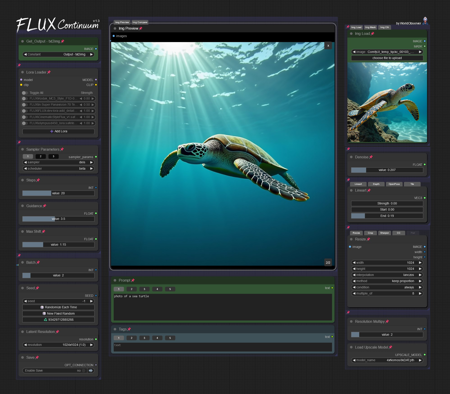Adjust the Denoise value slider
The width and height of the screenshot is (450, 394).
pos(387,170)
